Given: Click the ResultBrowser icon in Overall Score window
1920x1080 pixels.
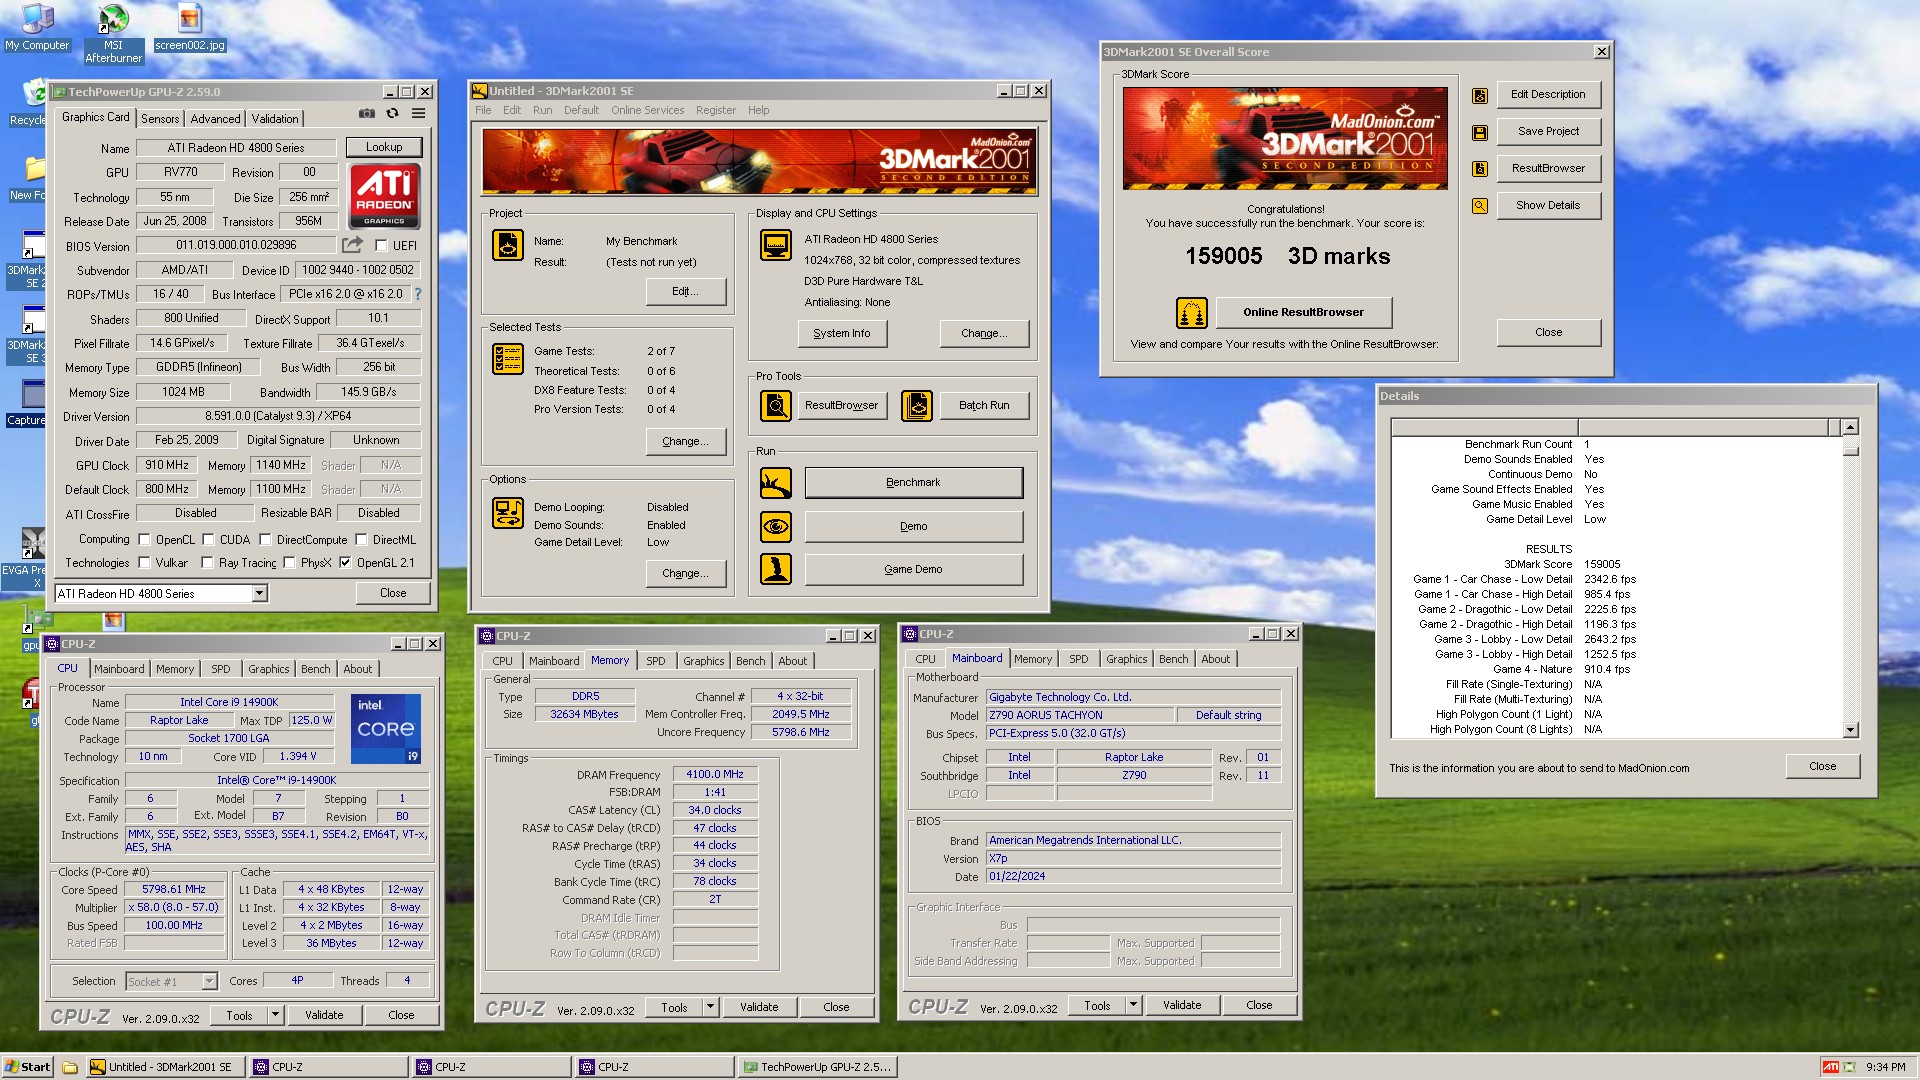Looking at the screenshot, I should pyautogui.click(x=1480, y=169).
